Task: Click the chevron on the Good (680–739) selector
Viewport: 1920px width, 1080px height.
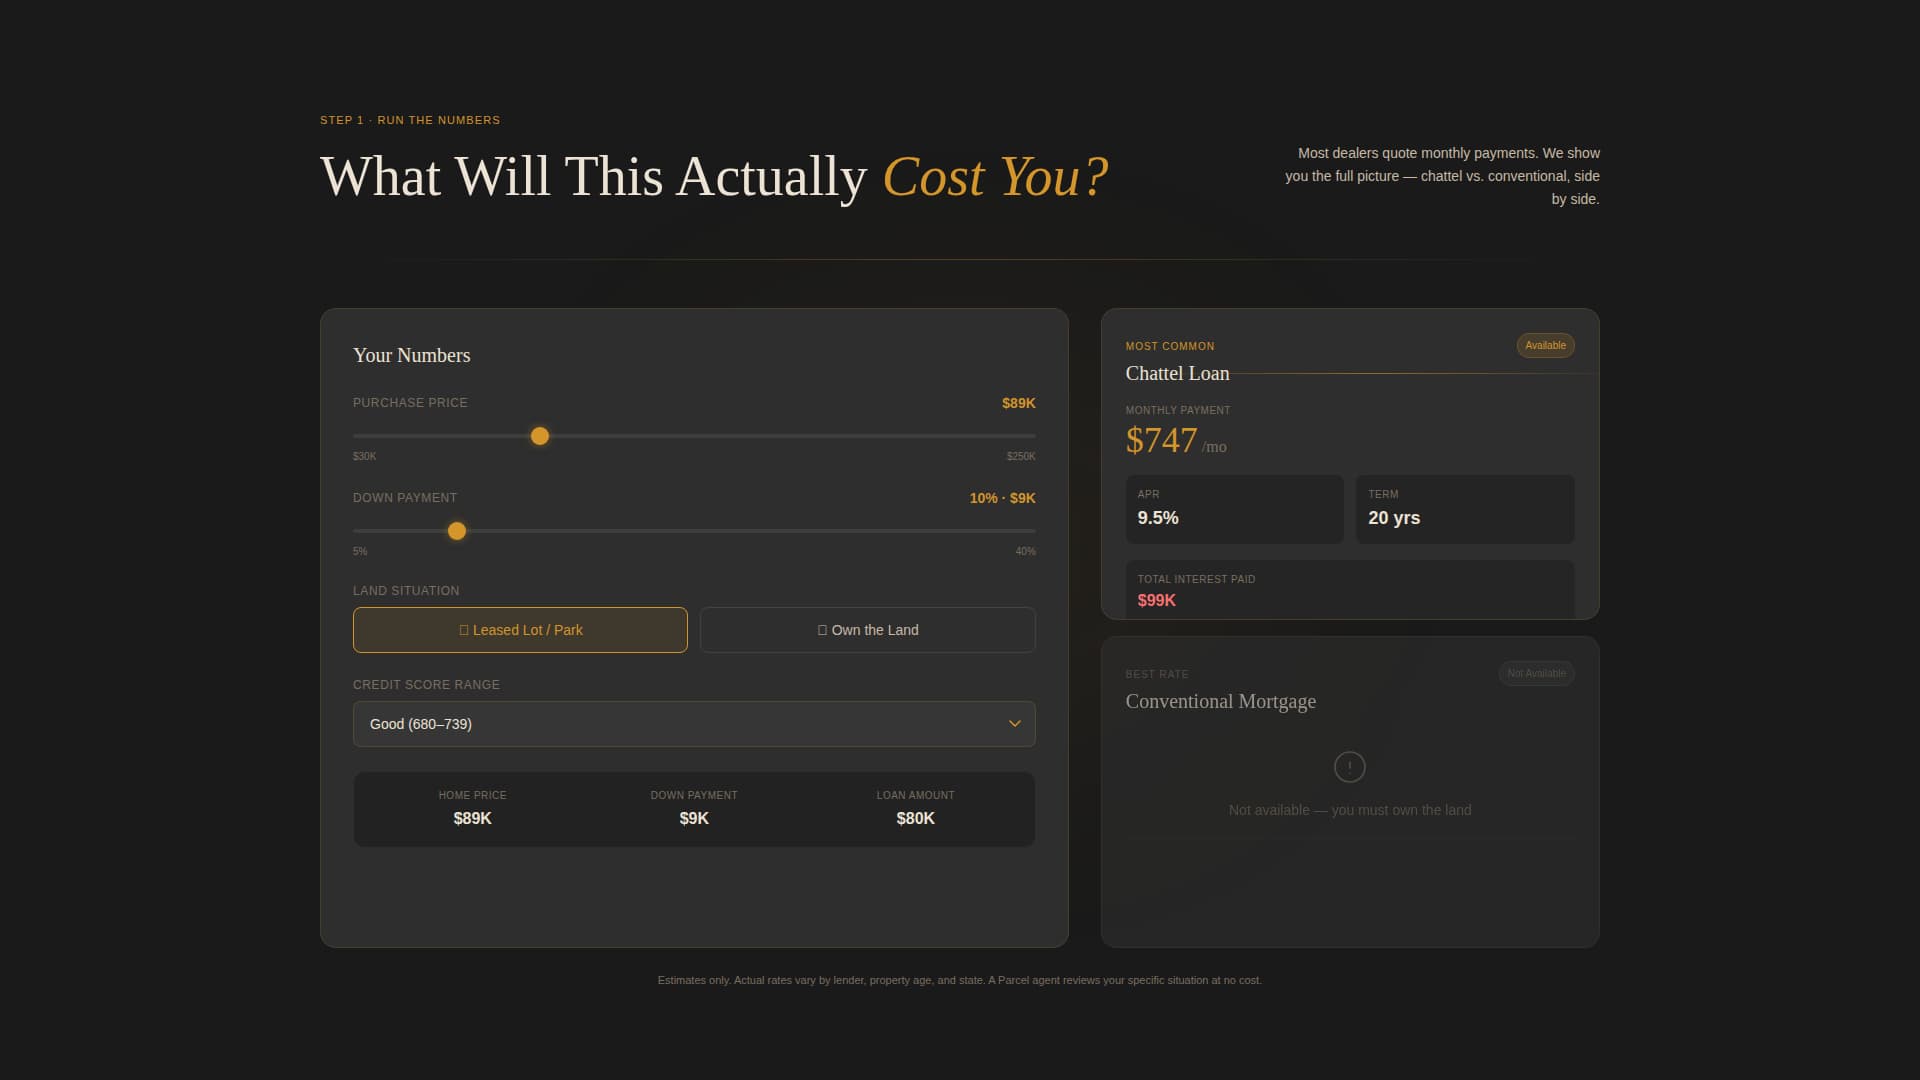Action: point(1014,723)
